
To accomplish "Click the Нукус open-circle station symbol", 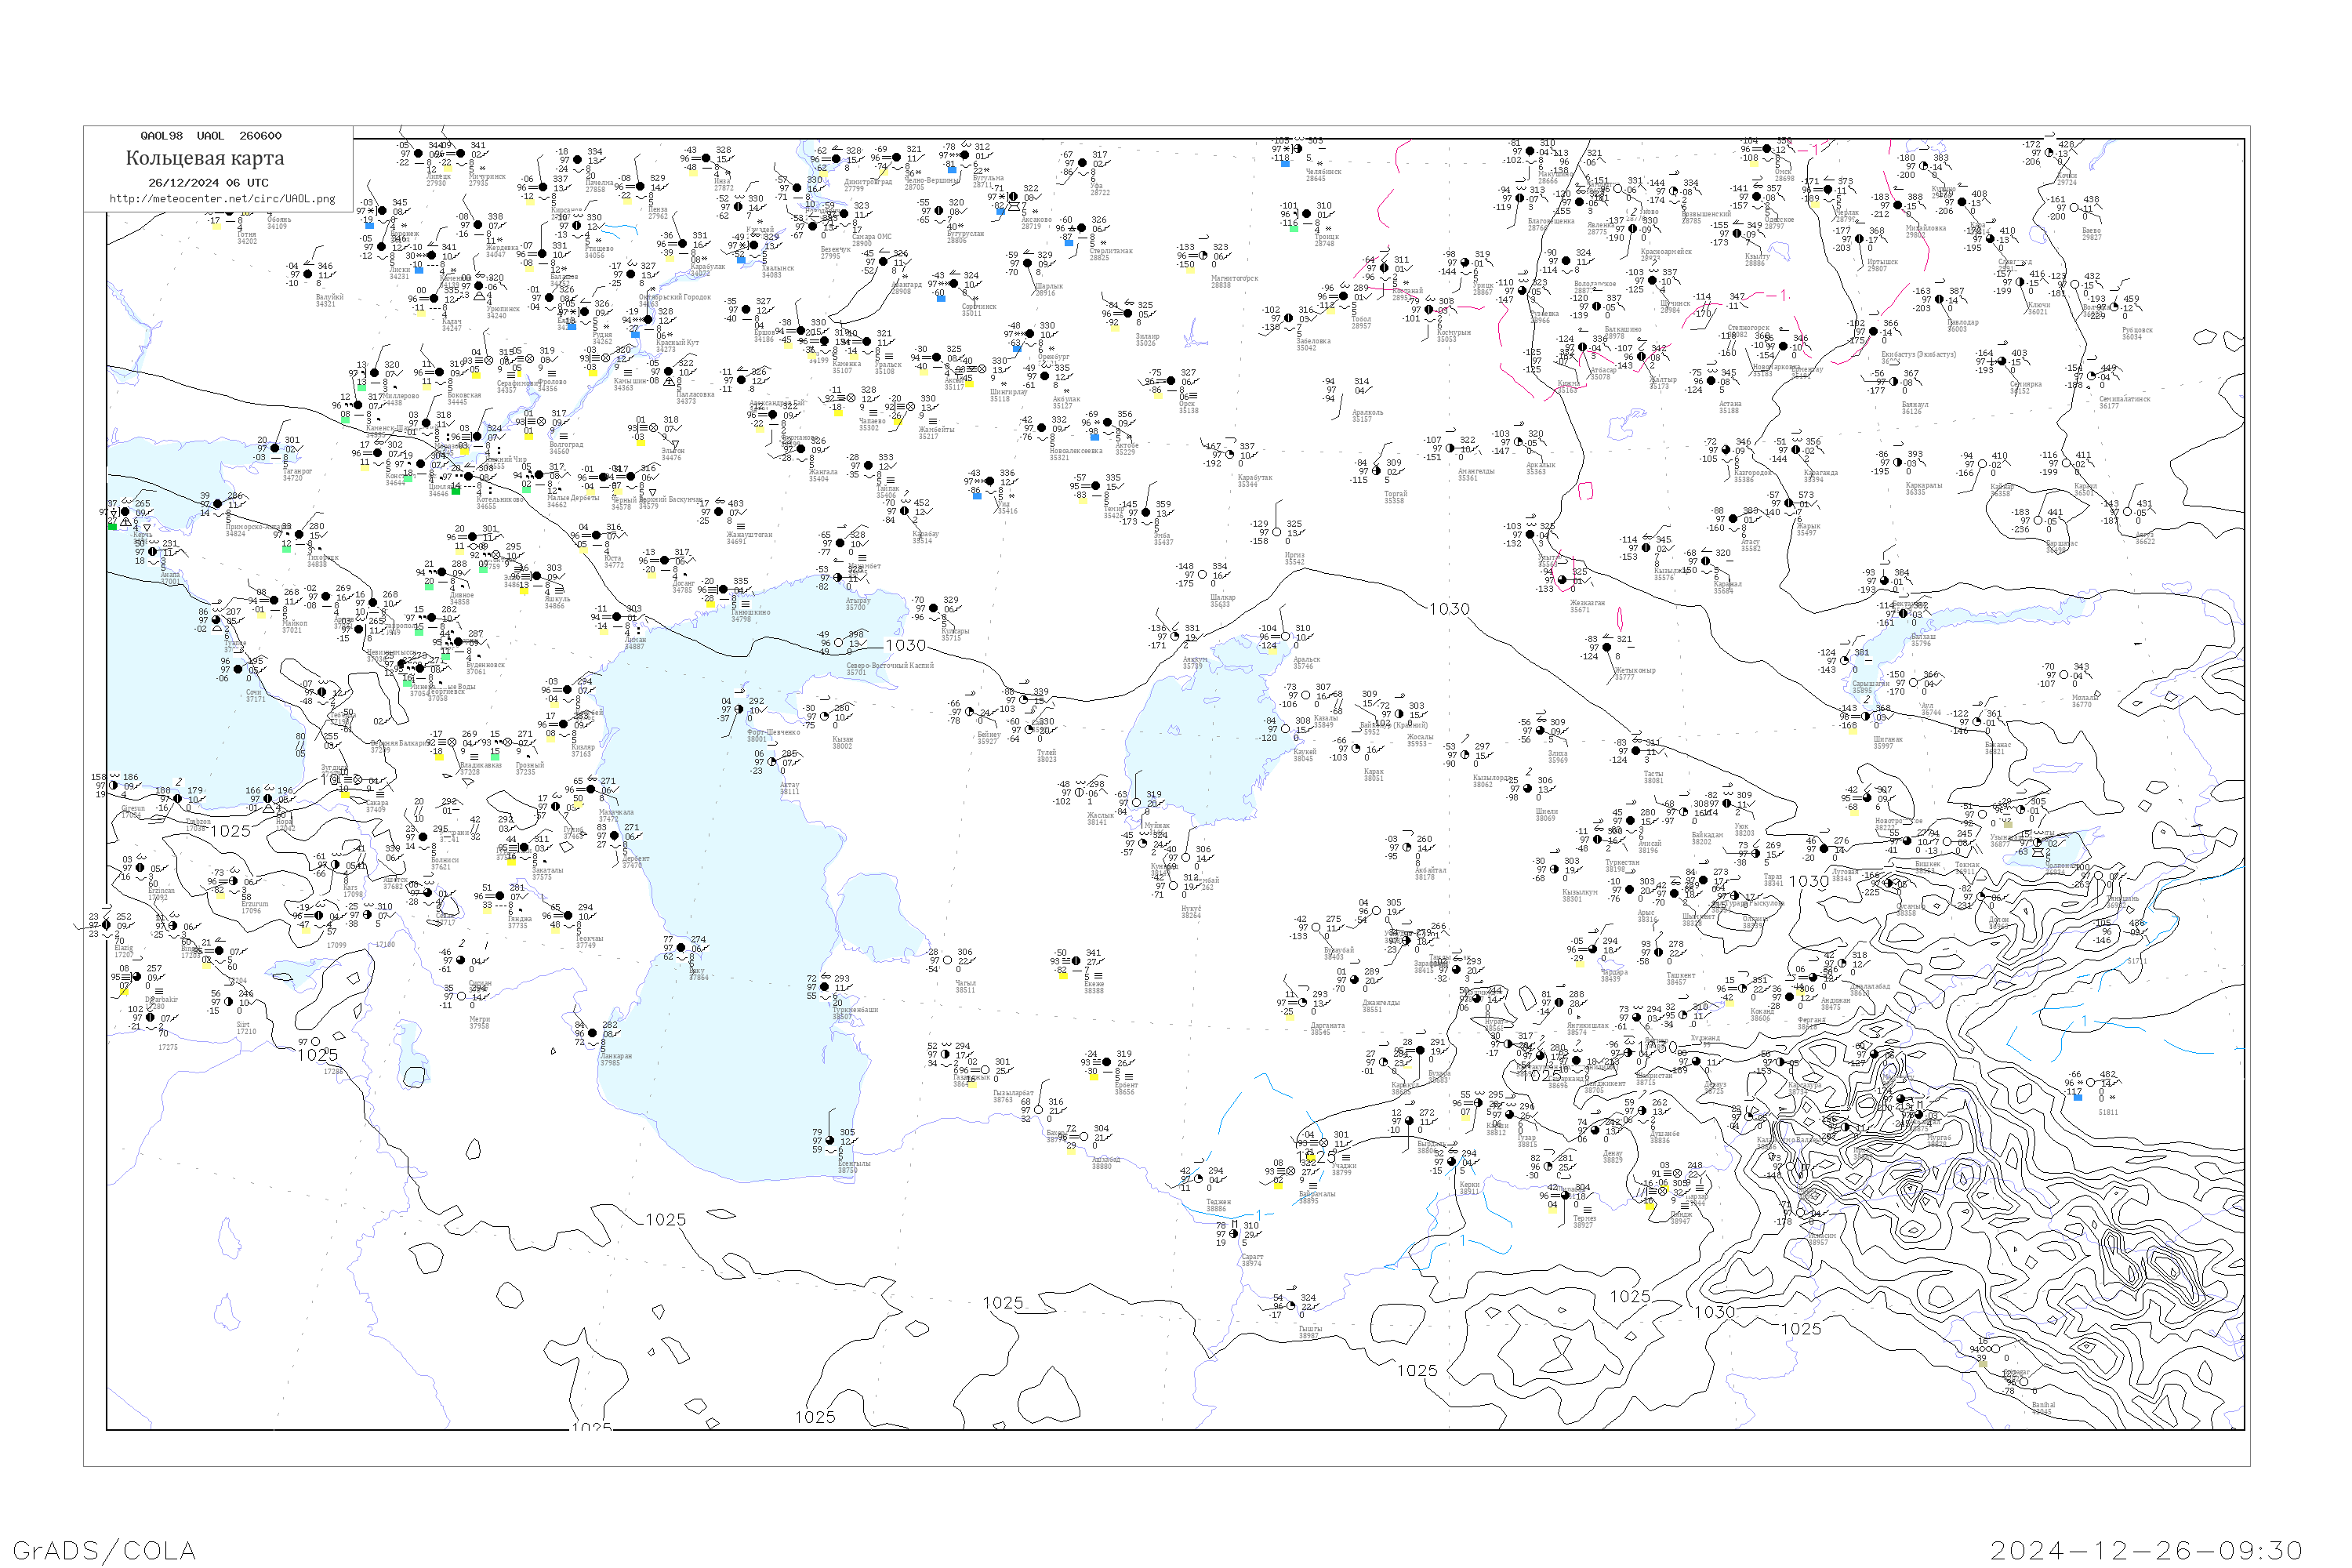I will coord(1174,885).
